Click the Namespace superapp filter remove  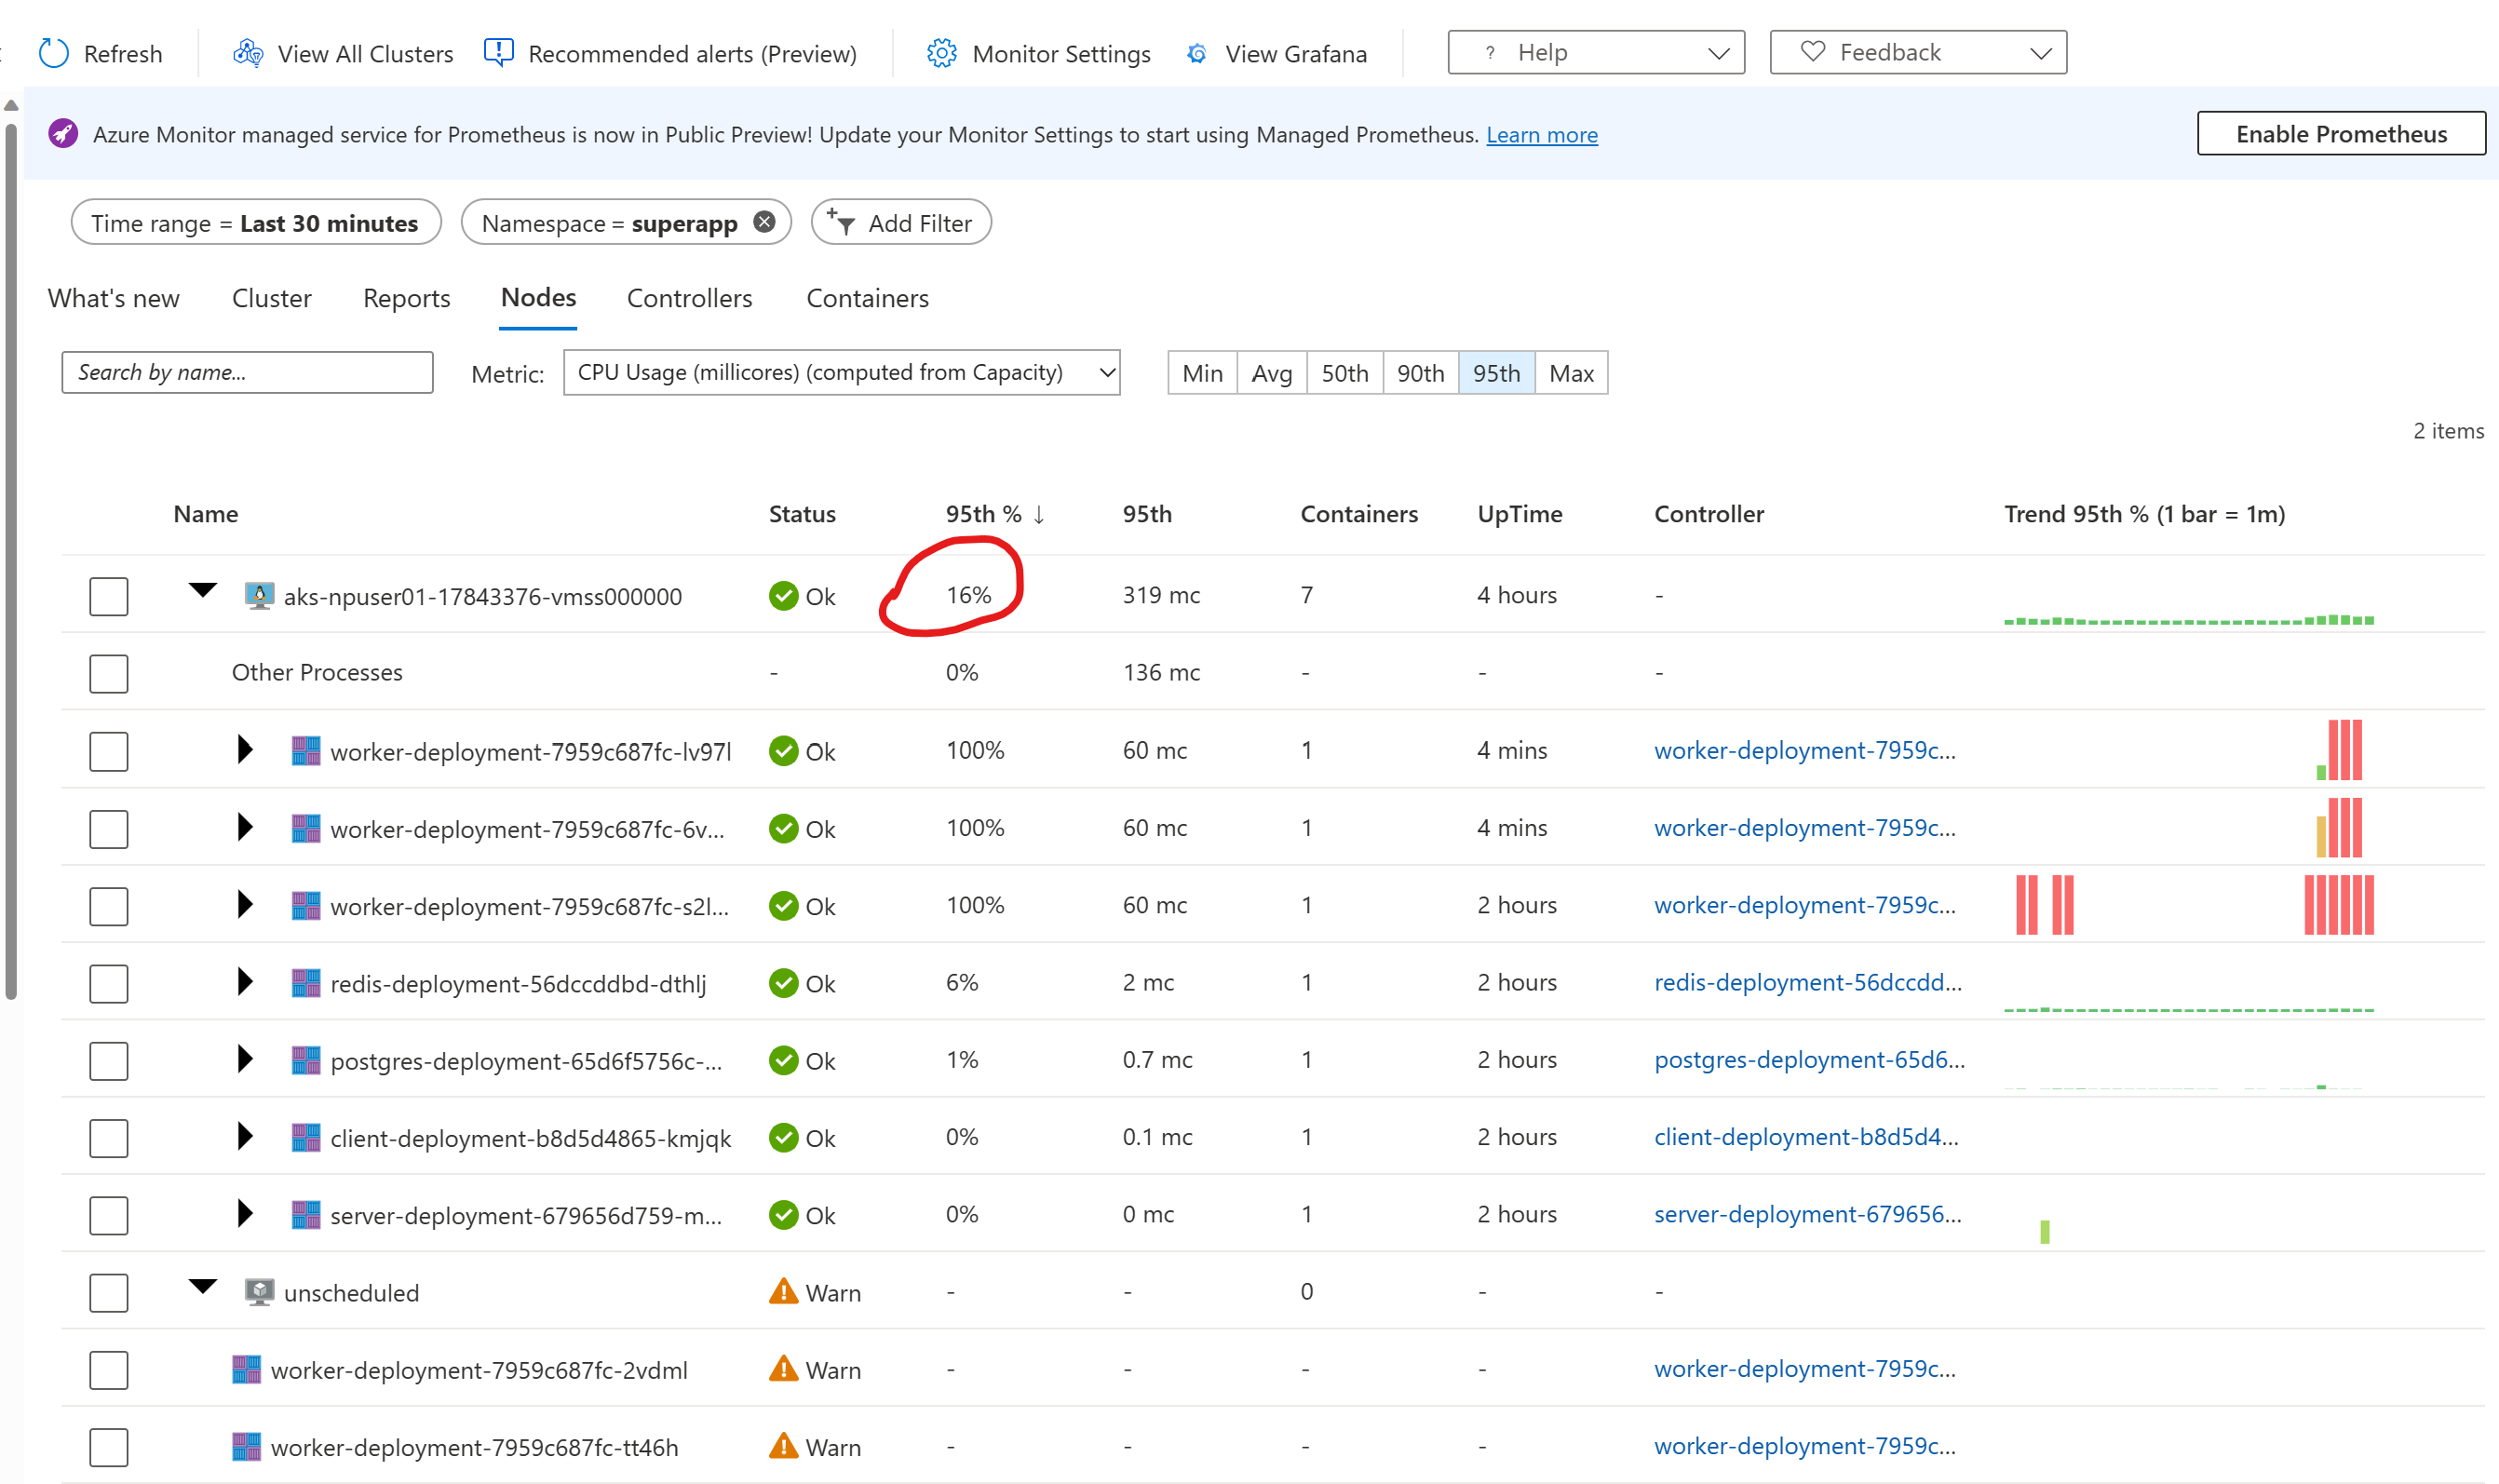coord(762,223)
